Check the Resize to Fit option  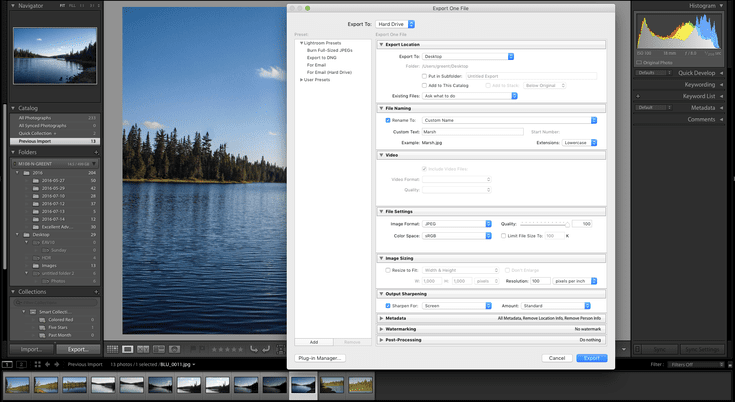coord(388,269)
